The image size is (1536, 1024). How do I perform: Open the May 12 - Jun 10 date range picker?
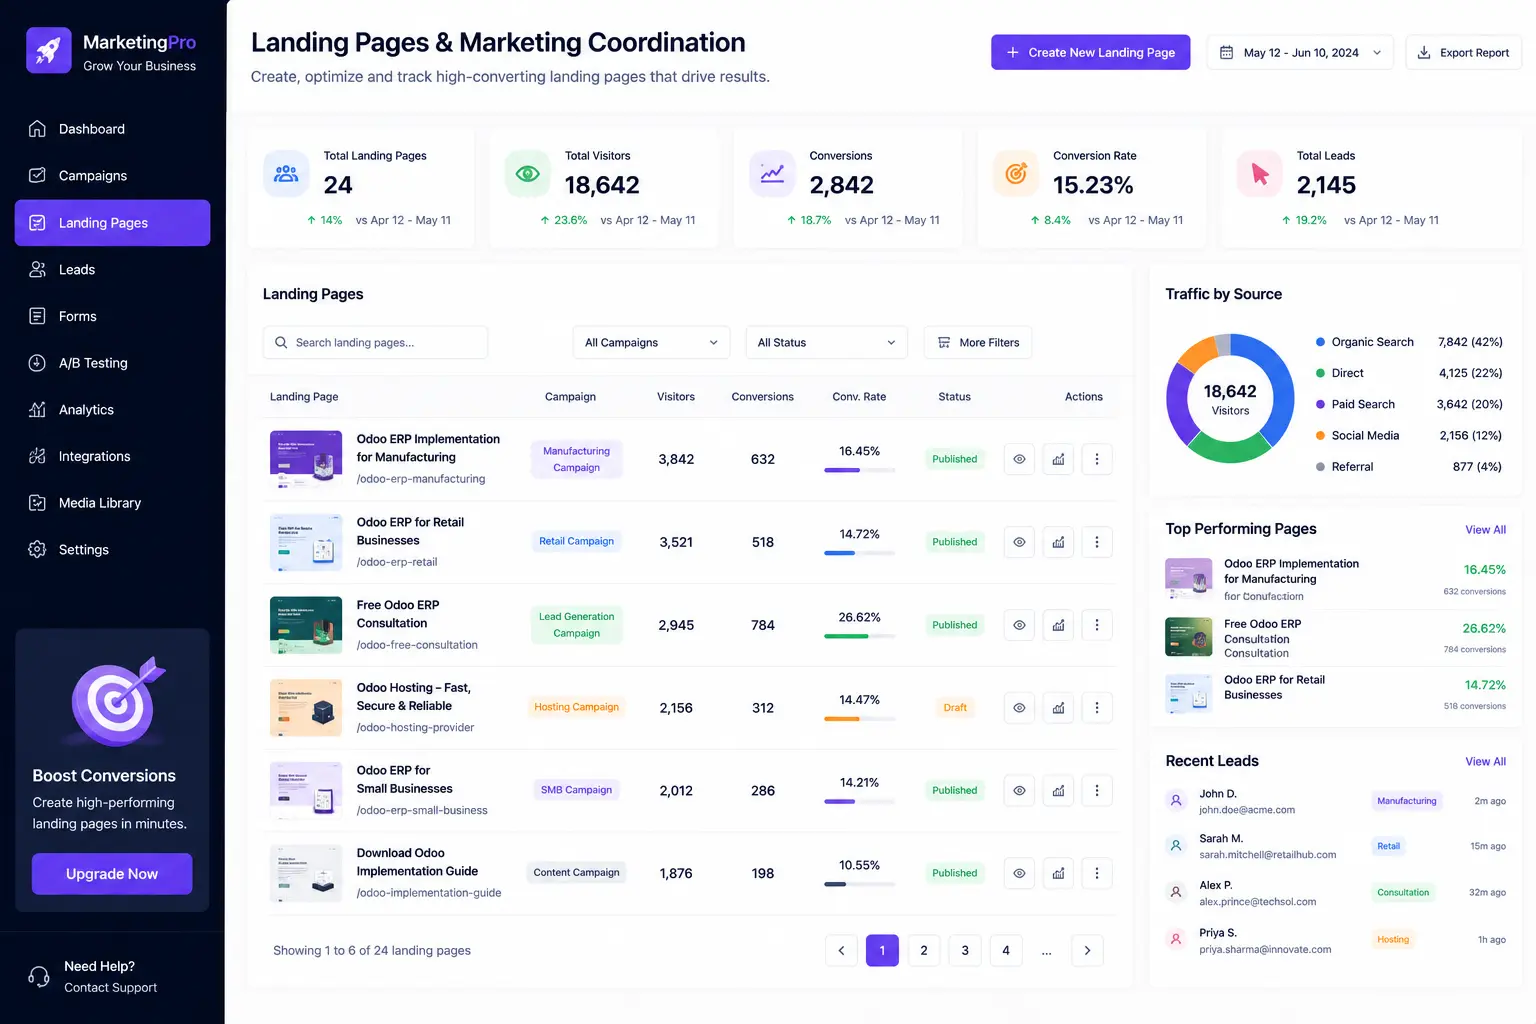pos(1300,52)
